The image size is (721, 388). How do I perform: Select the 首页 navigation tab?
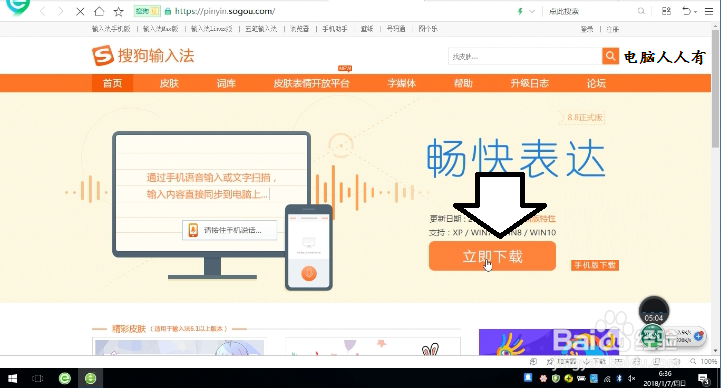coord(112,83)
